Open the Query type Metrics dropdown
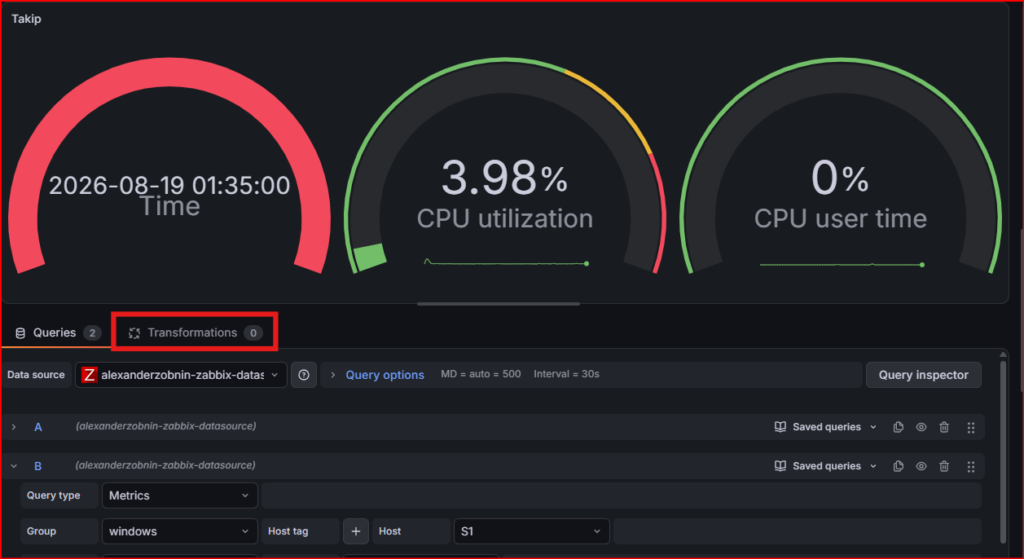1024x559 pixels. [180, 496]
